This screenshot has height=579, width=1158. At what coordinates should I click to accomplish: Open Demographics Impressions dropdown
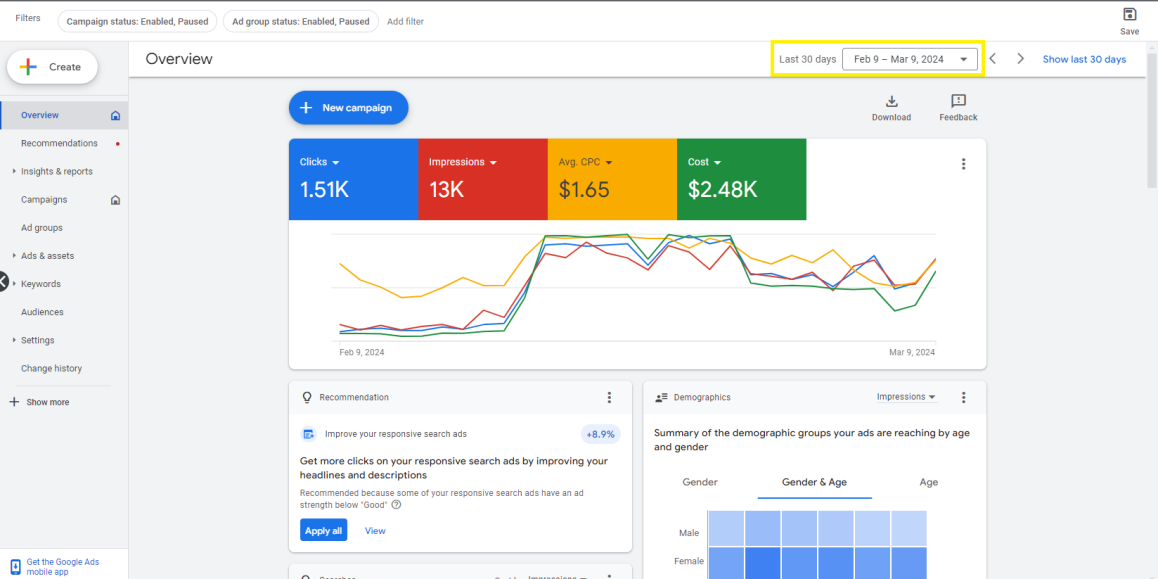[x=906, y=397]
